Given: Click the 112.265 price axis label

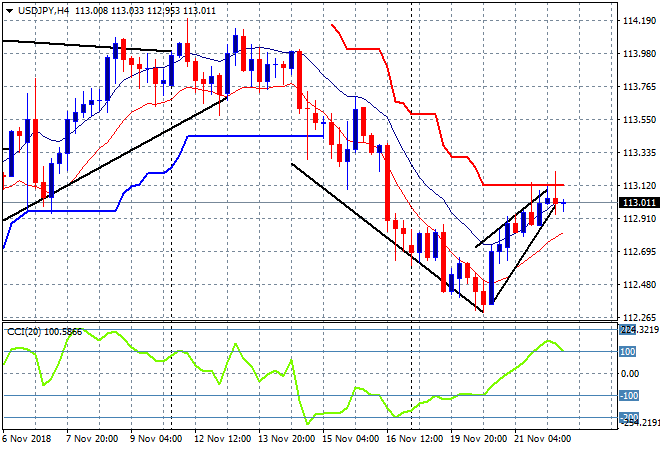Looking at the screenshot, I should point(639,317).
